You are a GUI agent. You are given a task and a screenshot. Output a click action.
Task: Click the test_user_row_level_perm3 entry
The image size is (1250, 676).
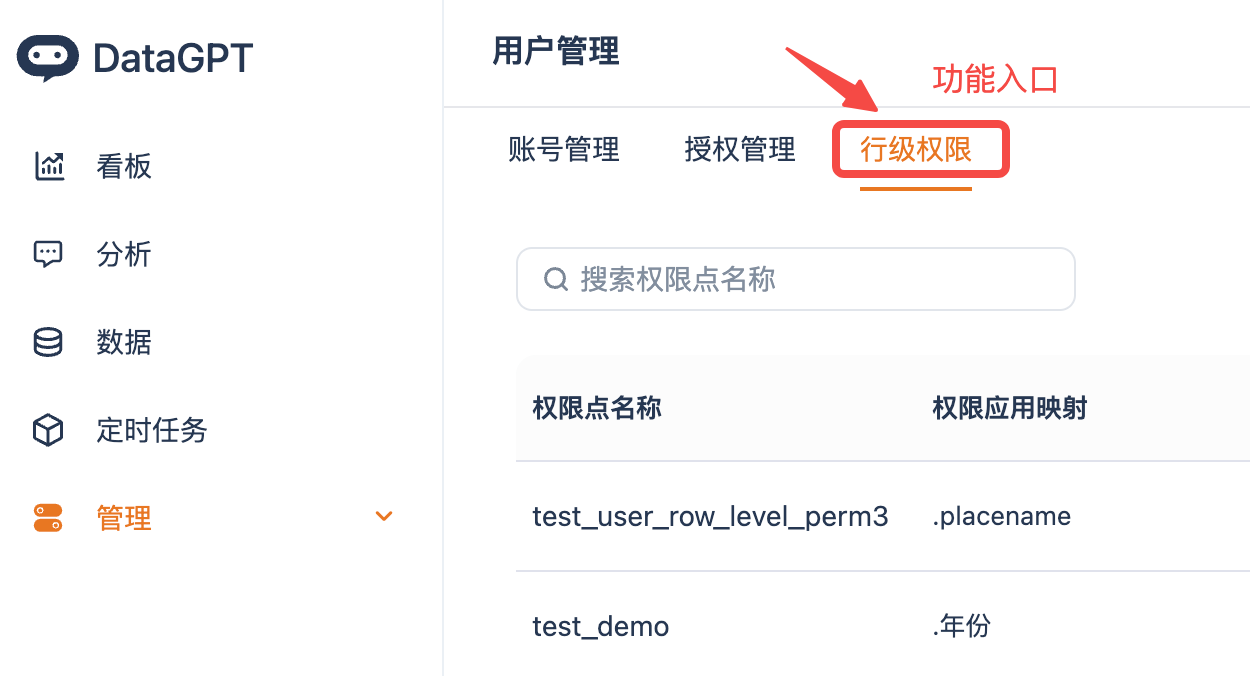point(710,516)
